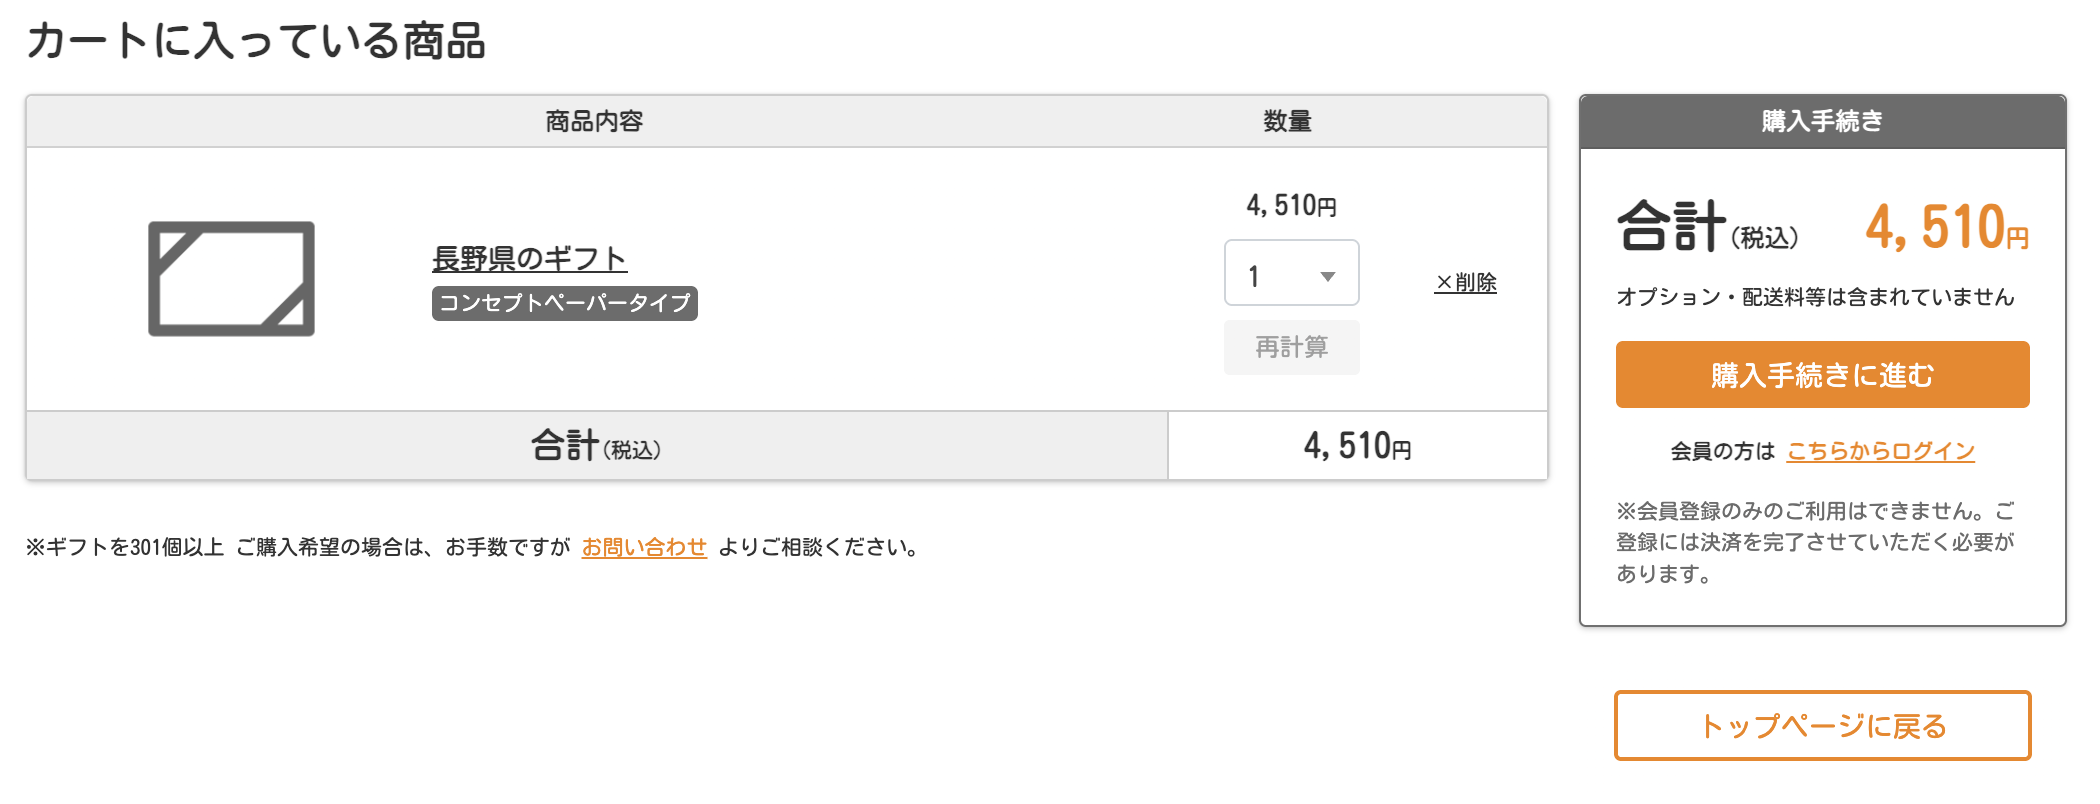Screen dimensions: 2100x804
Task: Click the コンセプトペーパータイプ tag
Action: (x=564, y=303)
